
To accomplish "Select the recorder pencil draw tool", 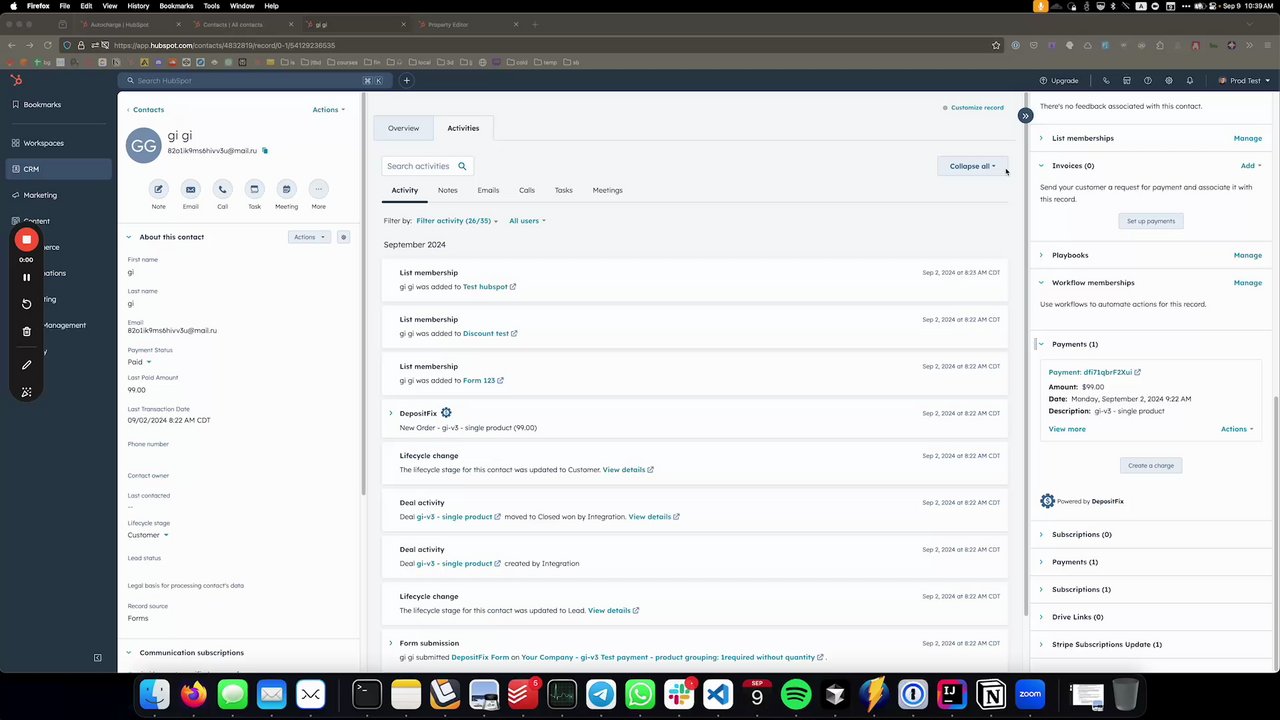I will [27, 365].
